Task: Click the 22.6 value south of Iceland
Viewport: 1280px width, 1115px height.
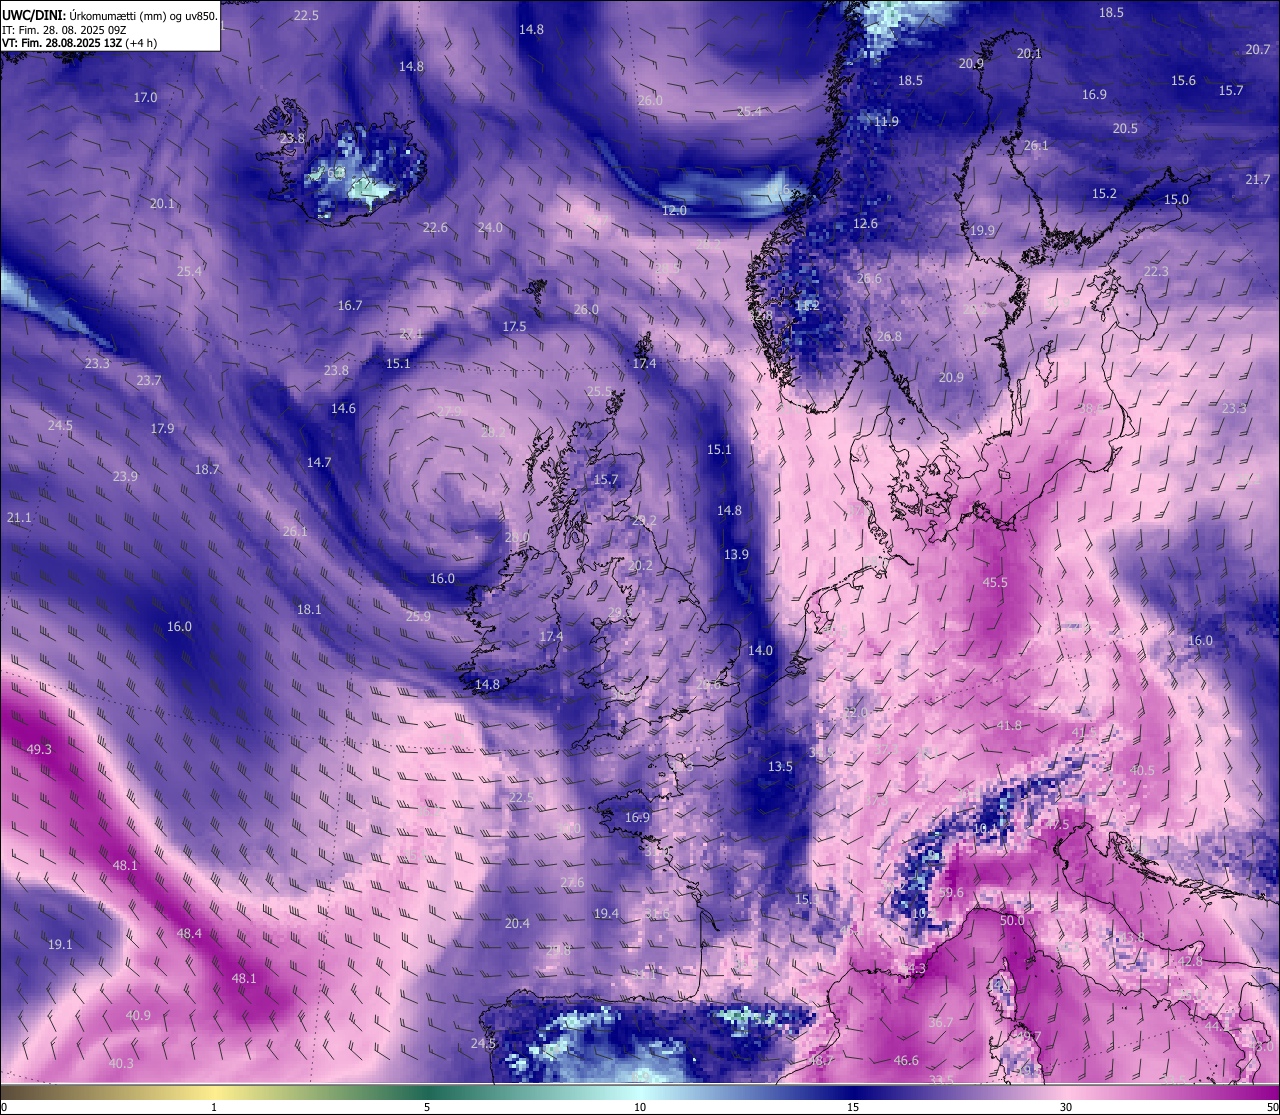Action: point(435,227)
